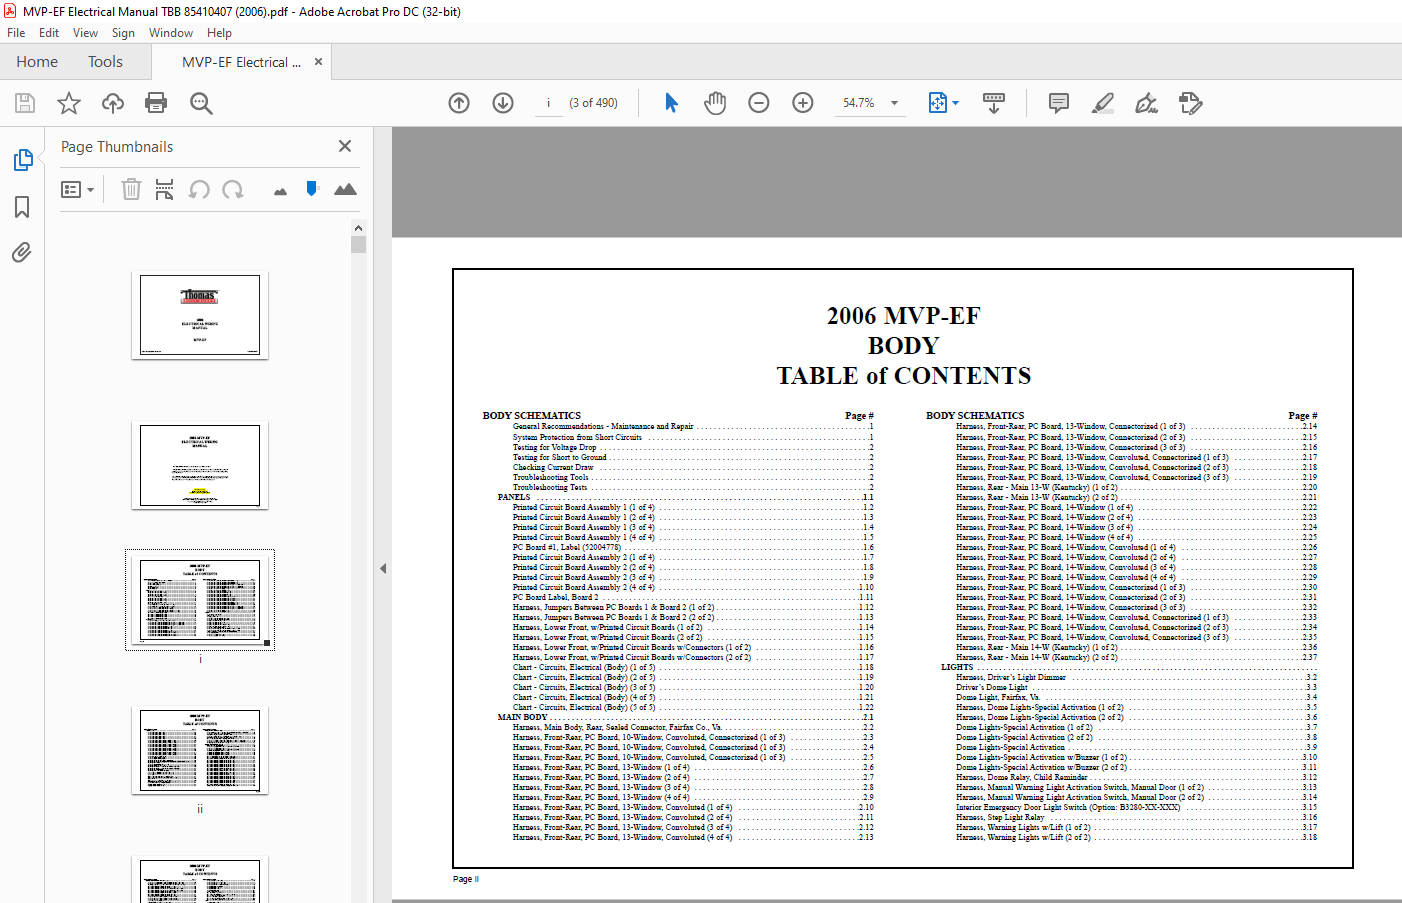Add a sticky note comment
1402x903 pixels.
point(1058,103)
